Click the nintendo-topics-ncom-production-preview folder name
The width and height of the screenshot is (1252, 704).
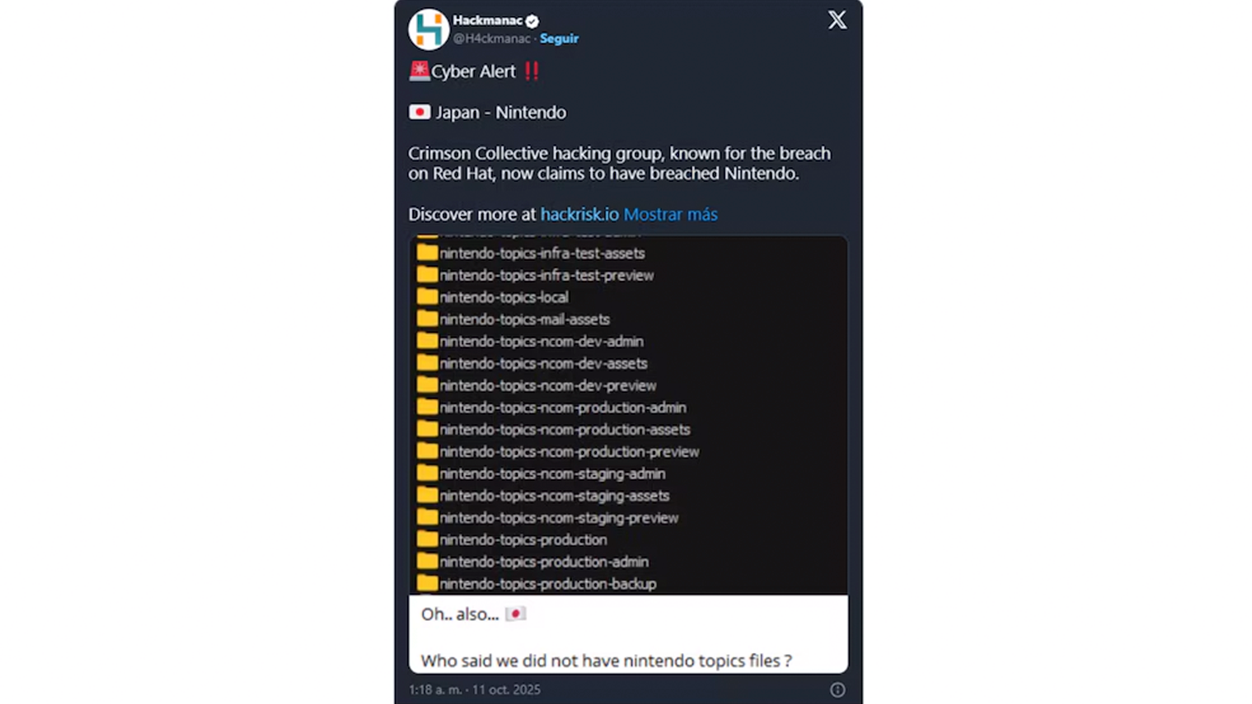tap(569, 452)
